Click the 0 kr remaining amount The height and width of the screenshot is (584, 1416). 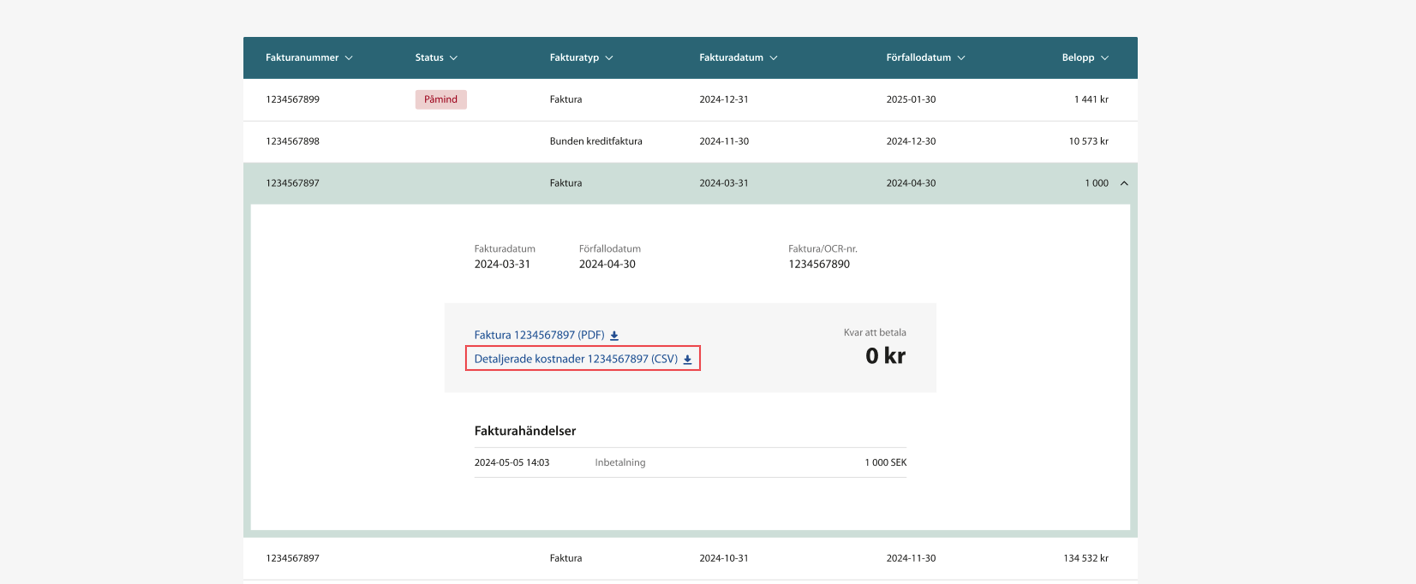coord(885,355)
